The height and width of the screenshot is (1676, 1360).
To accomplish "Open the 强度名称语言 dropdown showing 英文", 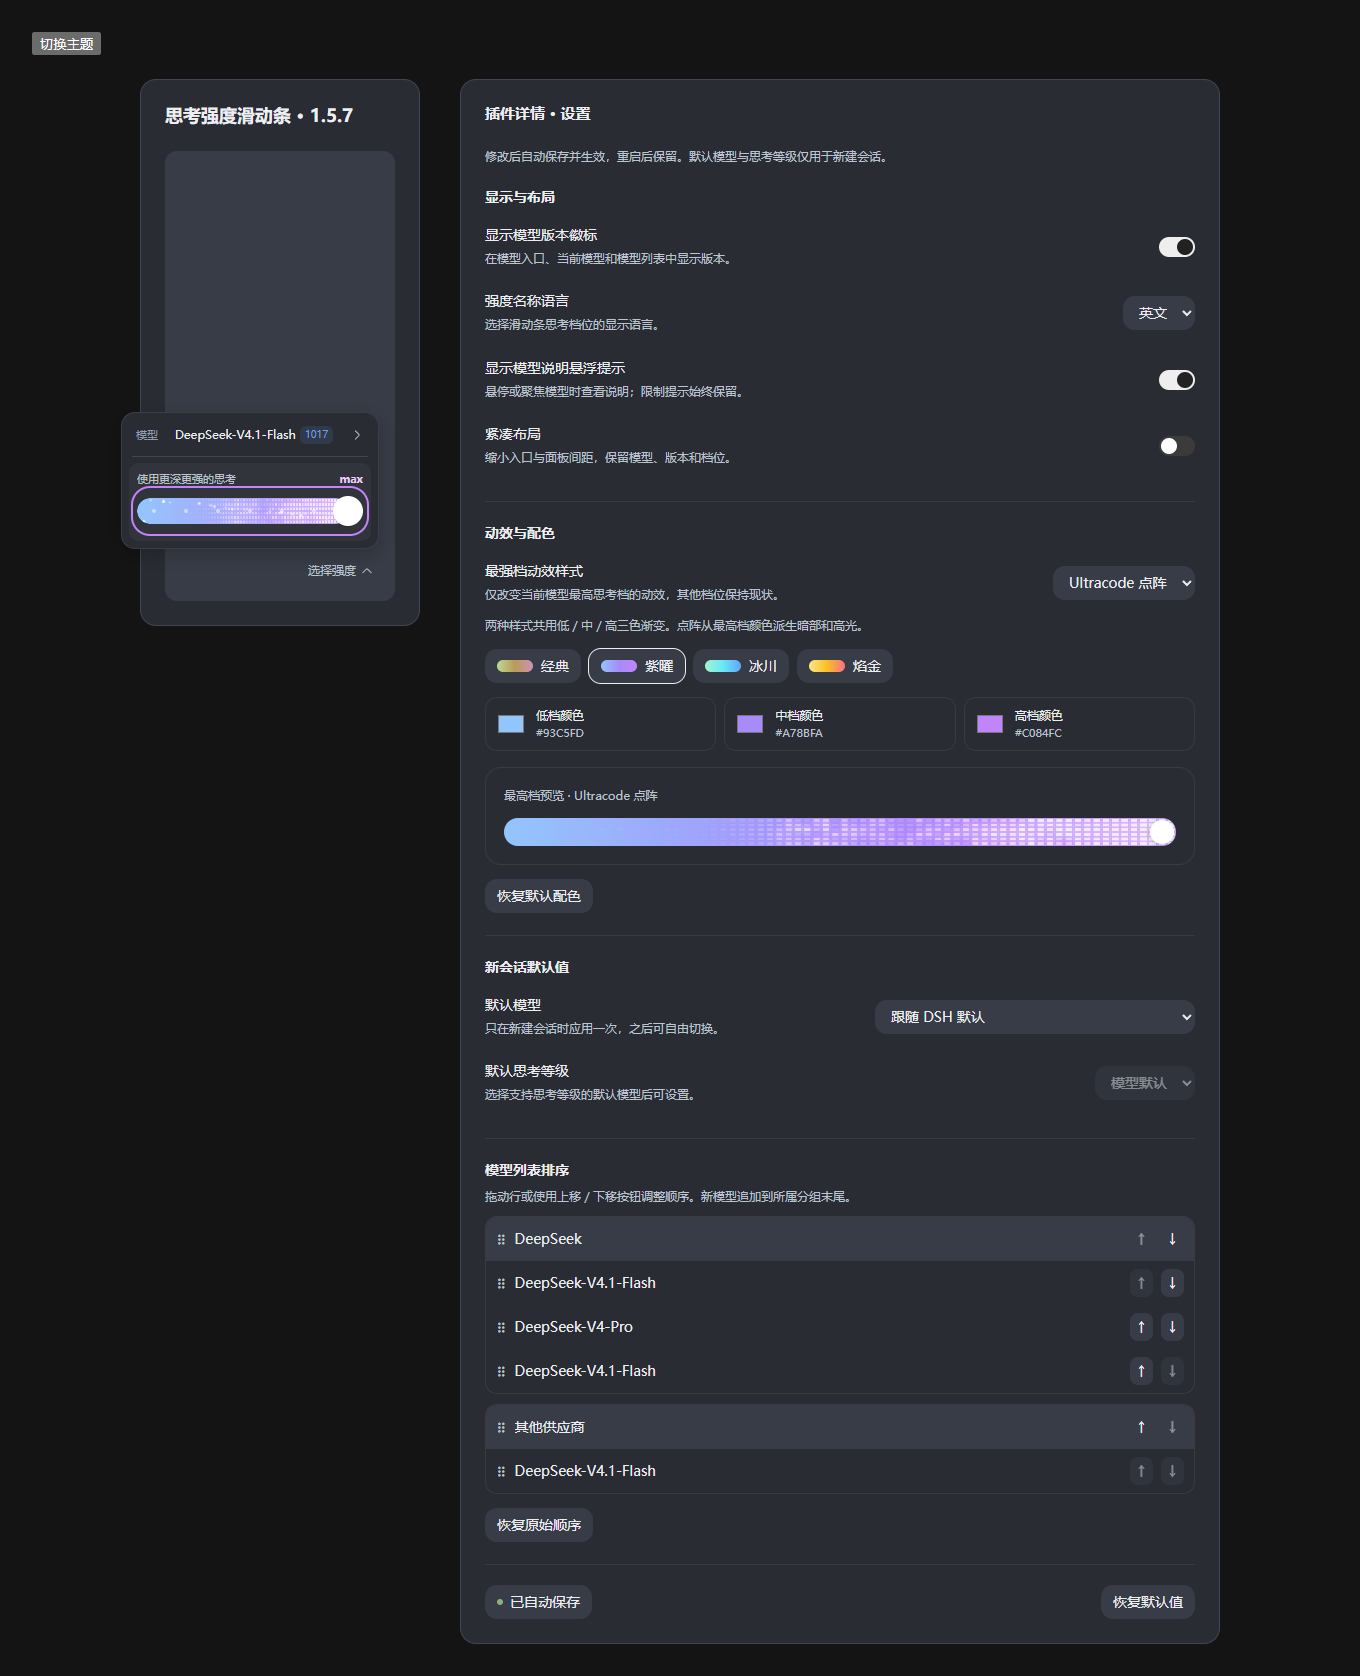I will click(1159, 313).
